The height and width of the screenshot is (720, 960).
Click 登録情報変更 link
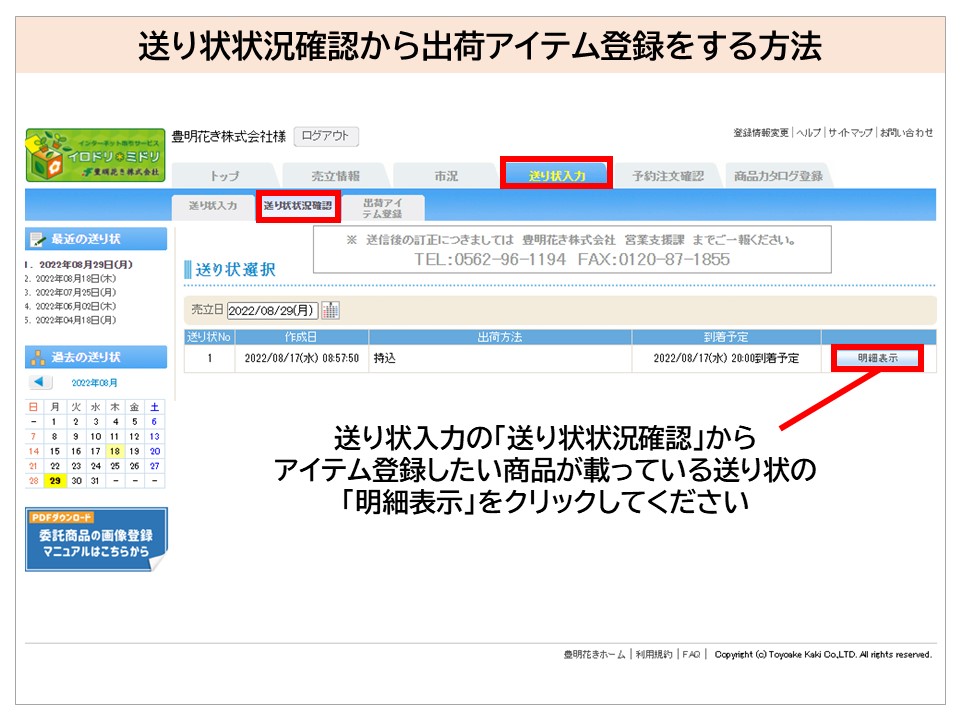pos(761,133)
